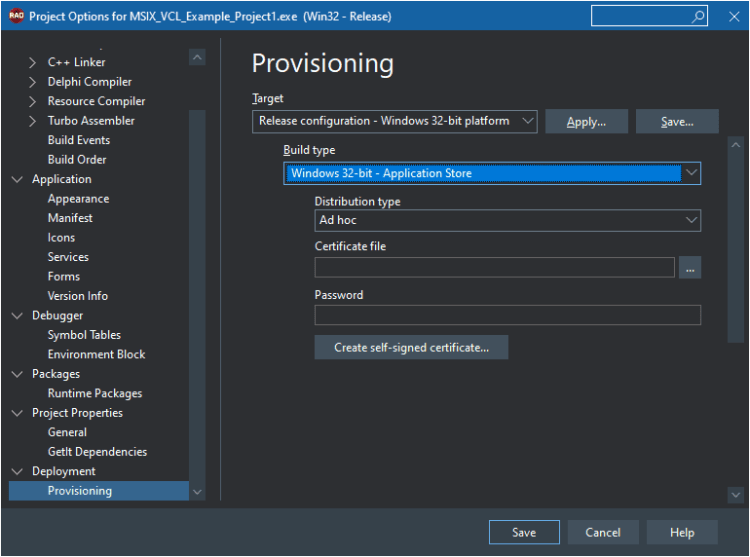Click the tree scrollbar down arrow

click(197, 492)
